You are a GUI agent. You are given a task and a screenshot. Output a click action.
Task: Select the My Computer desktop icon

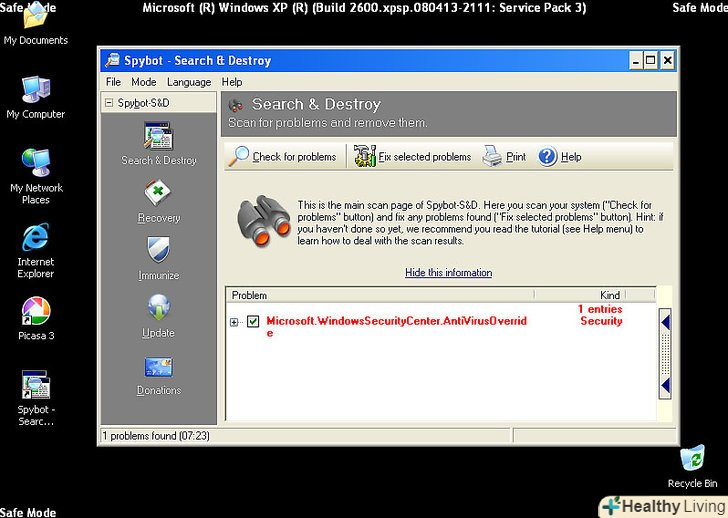coord(36,89)
